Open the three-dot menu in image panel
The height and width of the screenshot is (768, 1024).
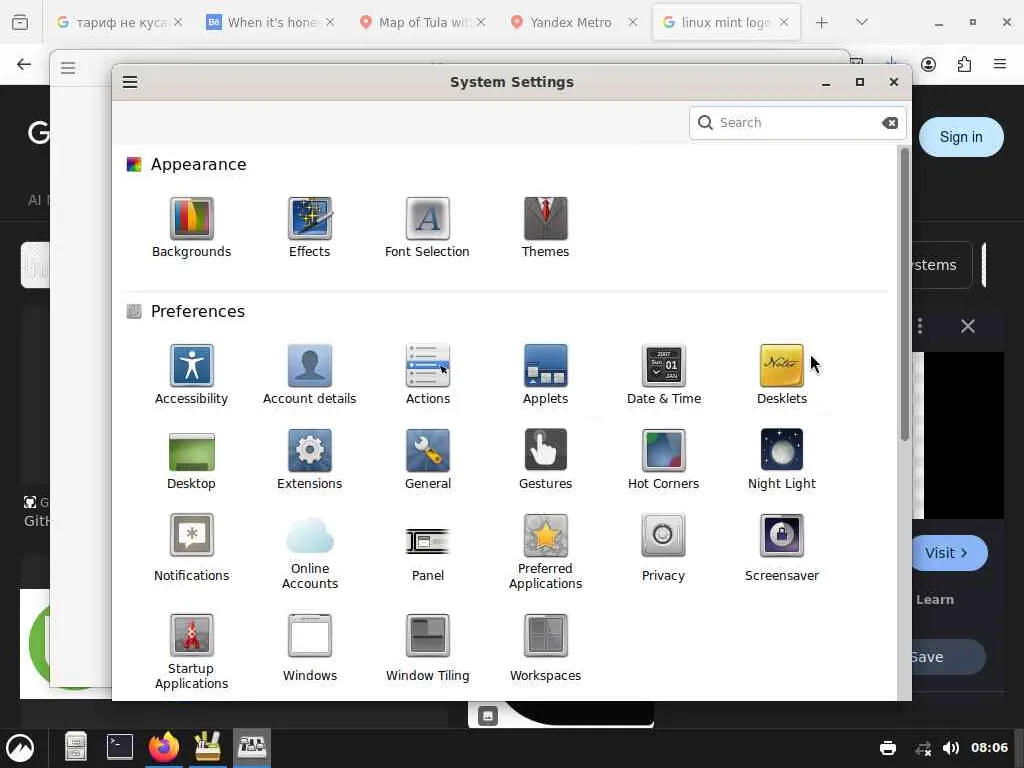pos(920,326)
